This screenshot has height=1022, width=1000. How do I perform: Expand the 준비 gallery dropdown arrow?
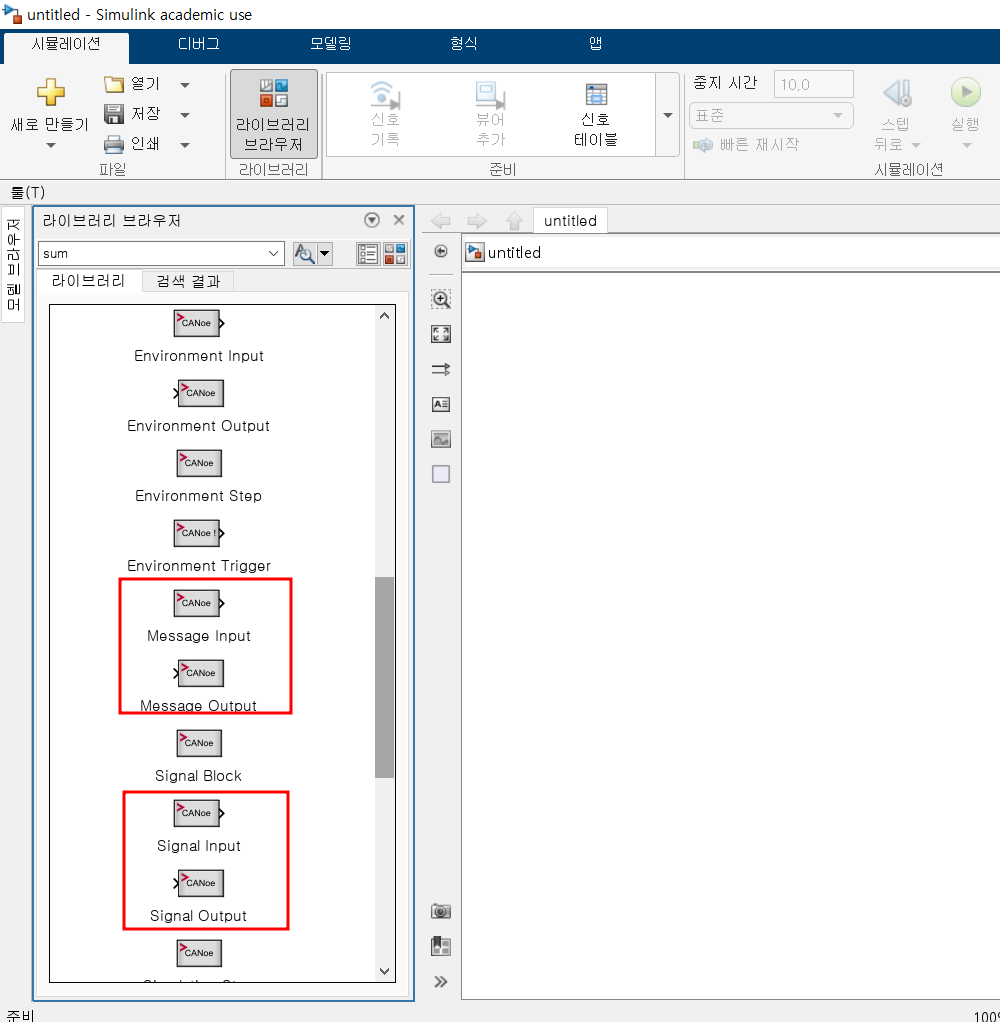pos(668,115)
